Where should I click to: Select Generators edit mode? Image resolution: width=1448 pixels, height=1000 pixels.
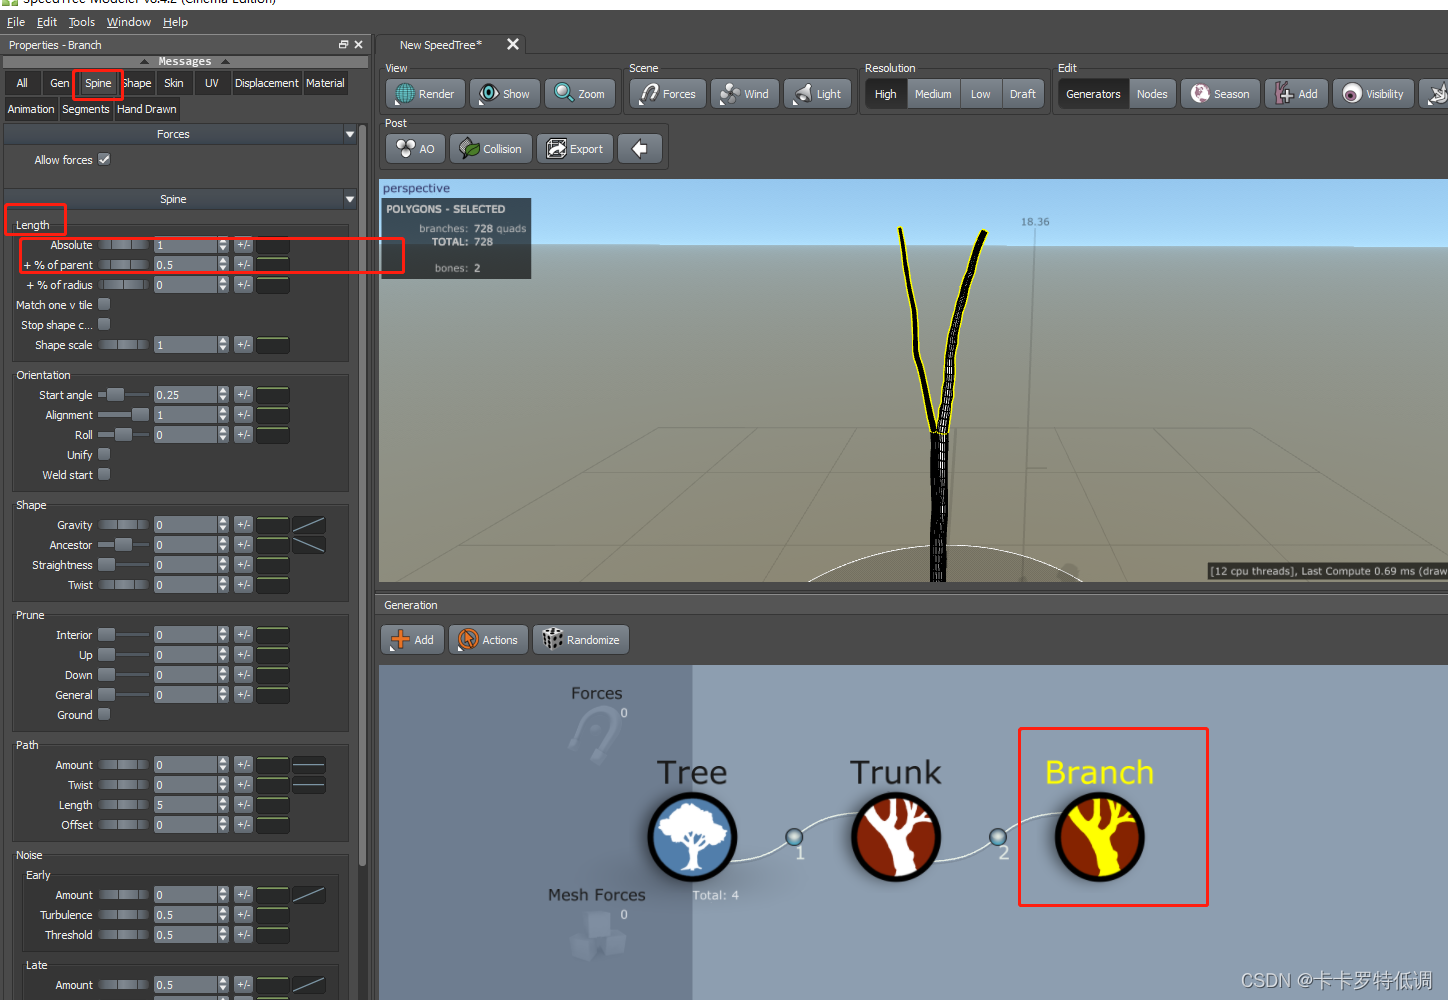[1093, 94]
